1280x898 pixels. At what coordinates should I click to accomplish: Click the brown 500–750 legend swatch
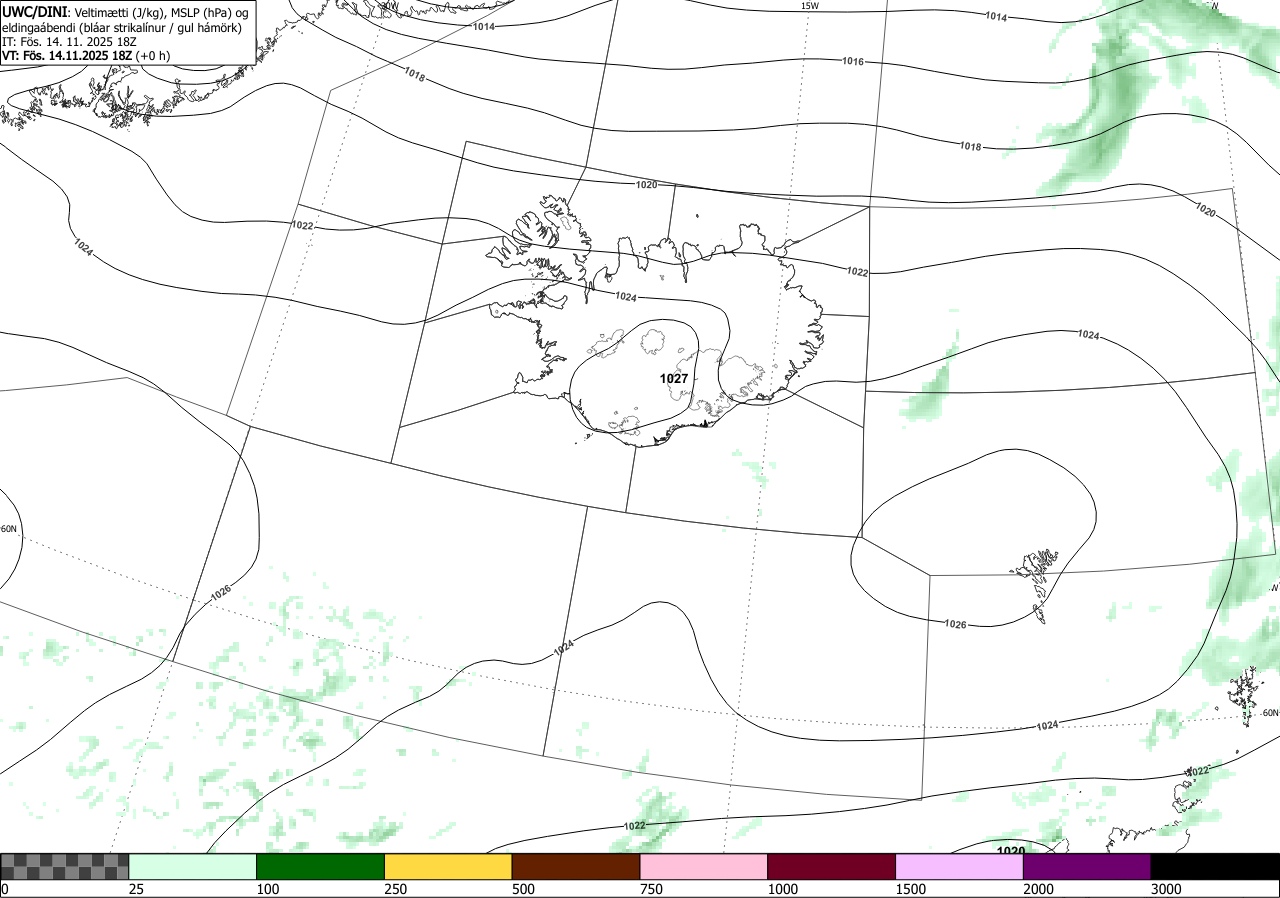coord(576,866)
